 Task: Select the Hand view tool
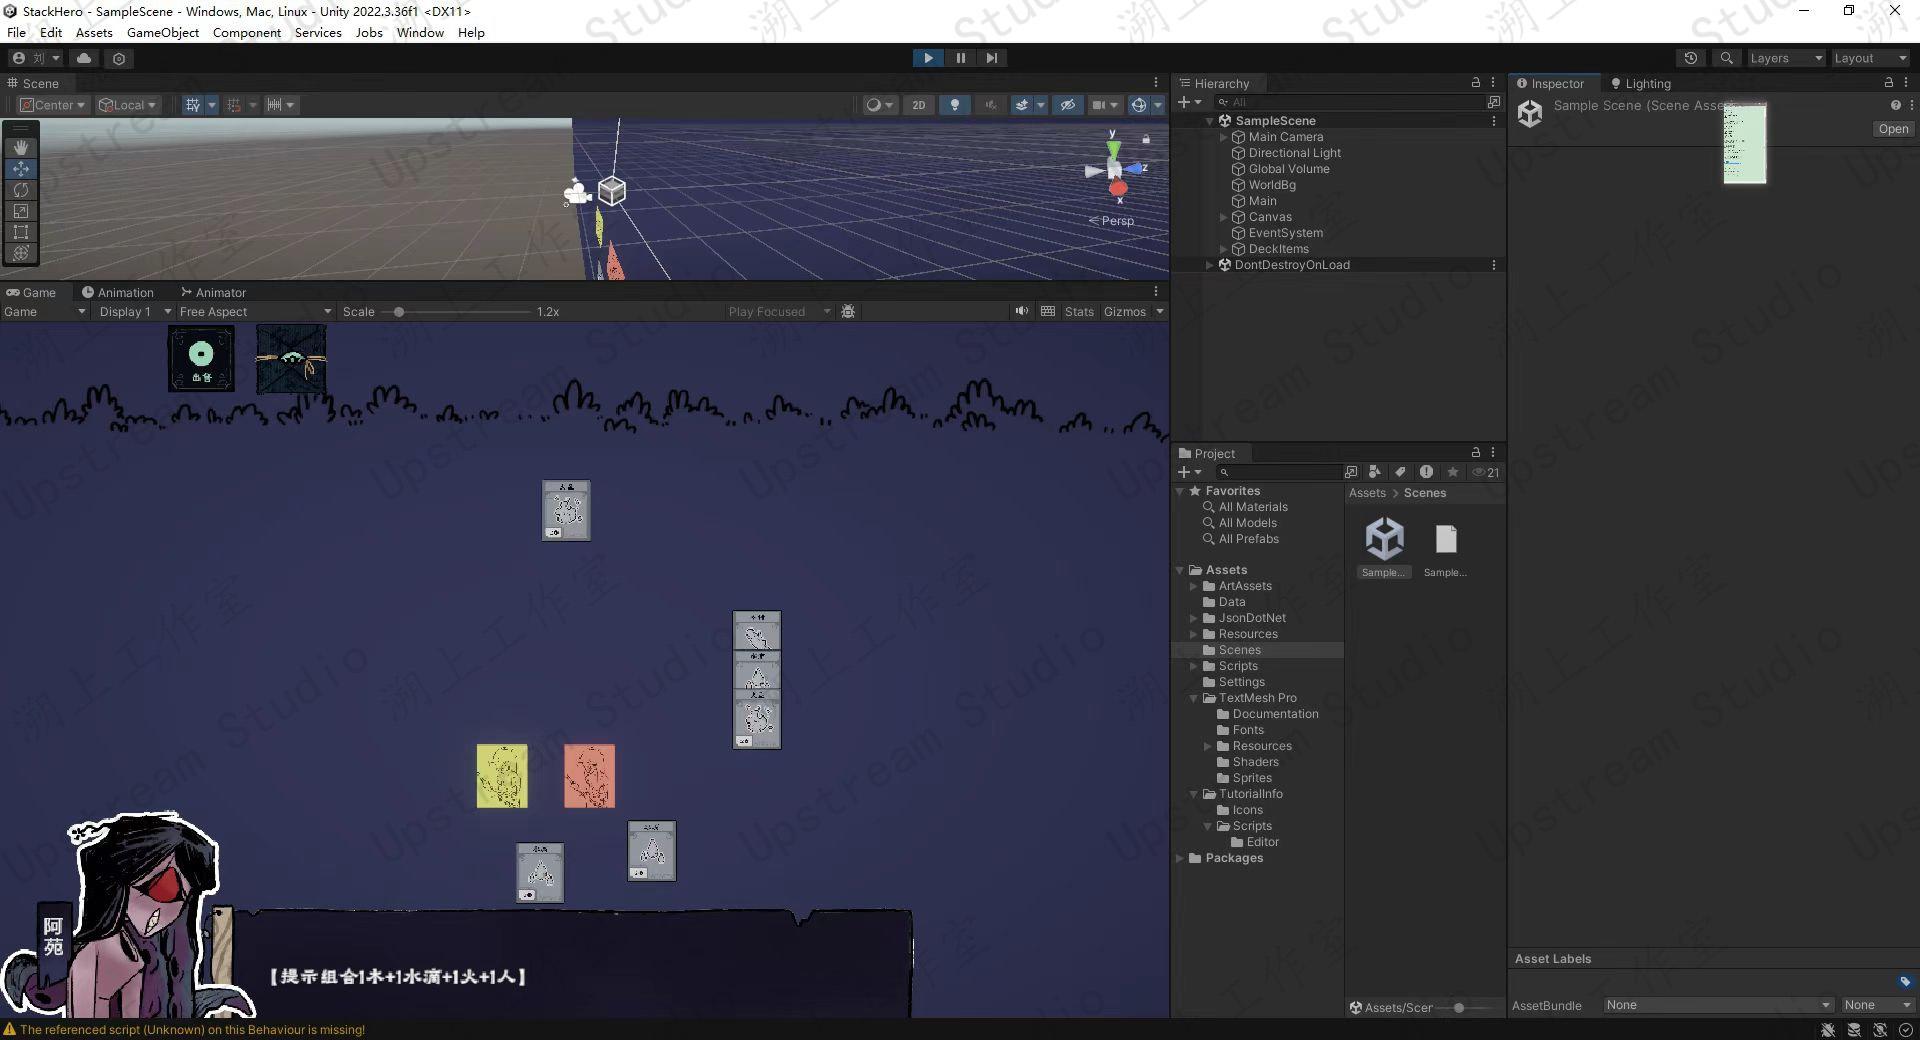(x=21, y=147)
